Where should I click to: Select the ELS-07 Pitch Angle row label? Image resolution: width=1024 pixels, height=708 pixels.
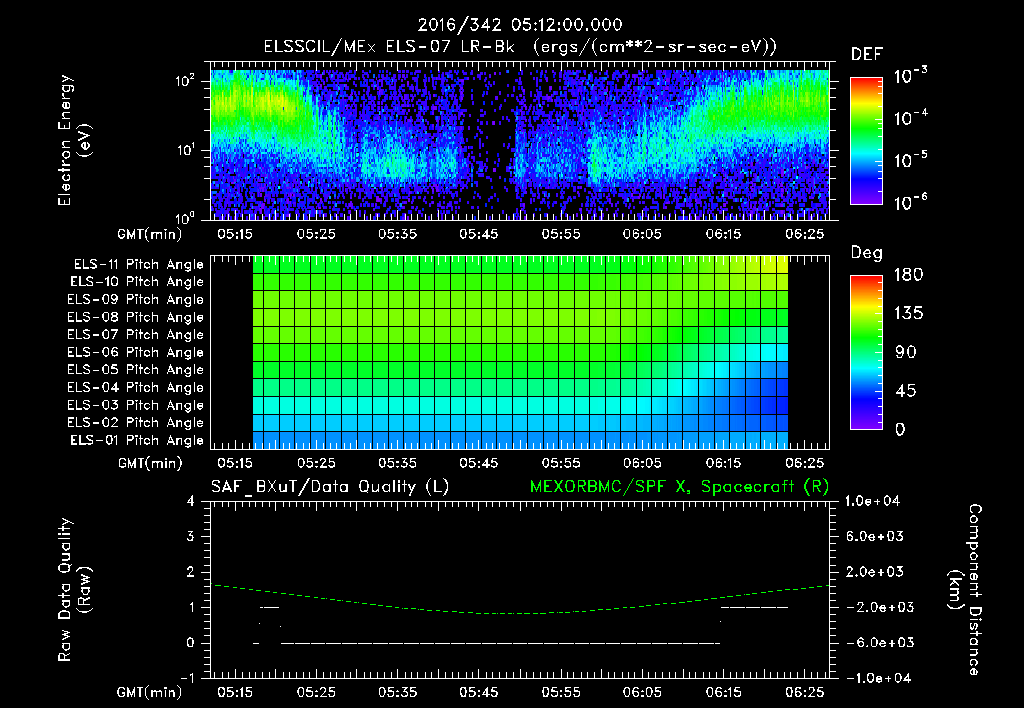click(x=136, y=334)
